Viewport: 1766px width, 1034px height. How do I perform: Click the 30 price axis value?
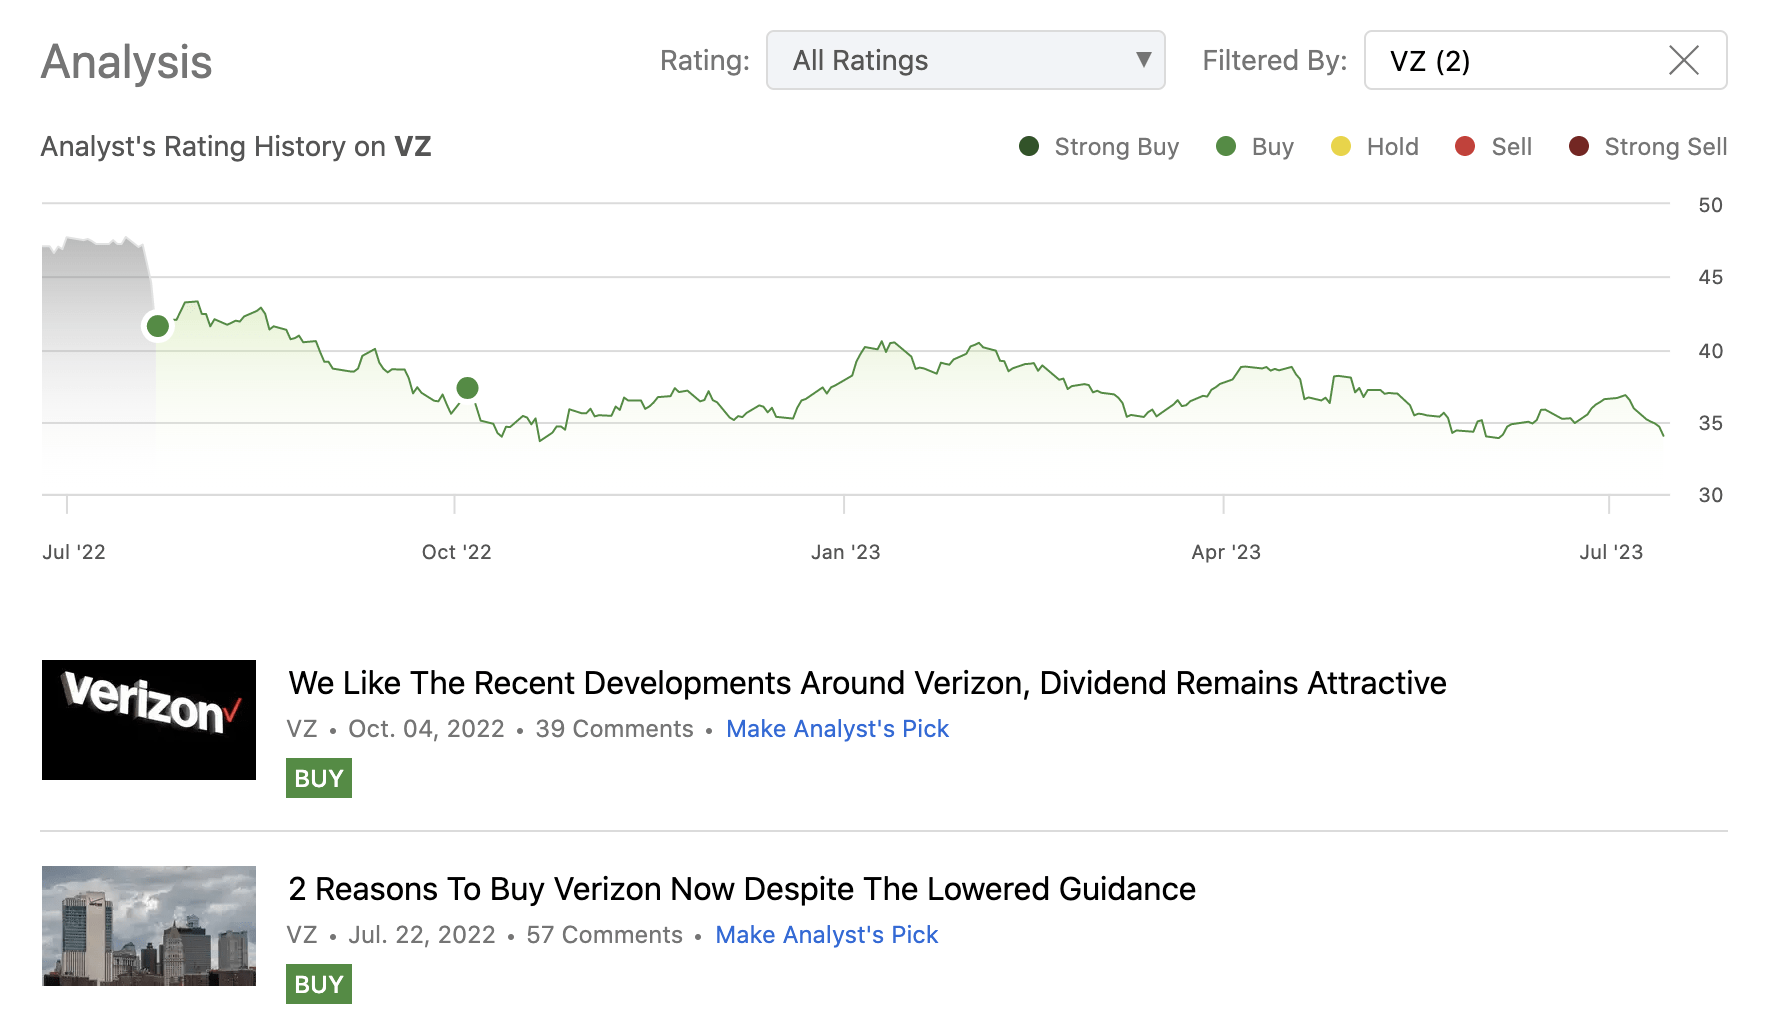[1710, 495]
